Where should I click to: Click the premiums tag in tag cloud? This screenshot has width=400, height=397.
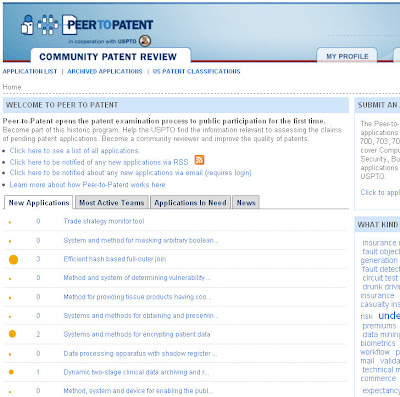tap(379, 326)
